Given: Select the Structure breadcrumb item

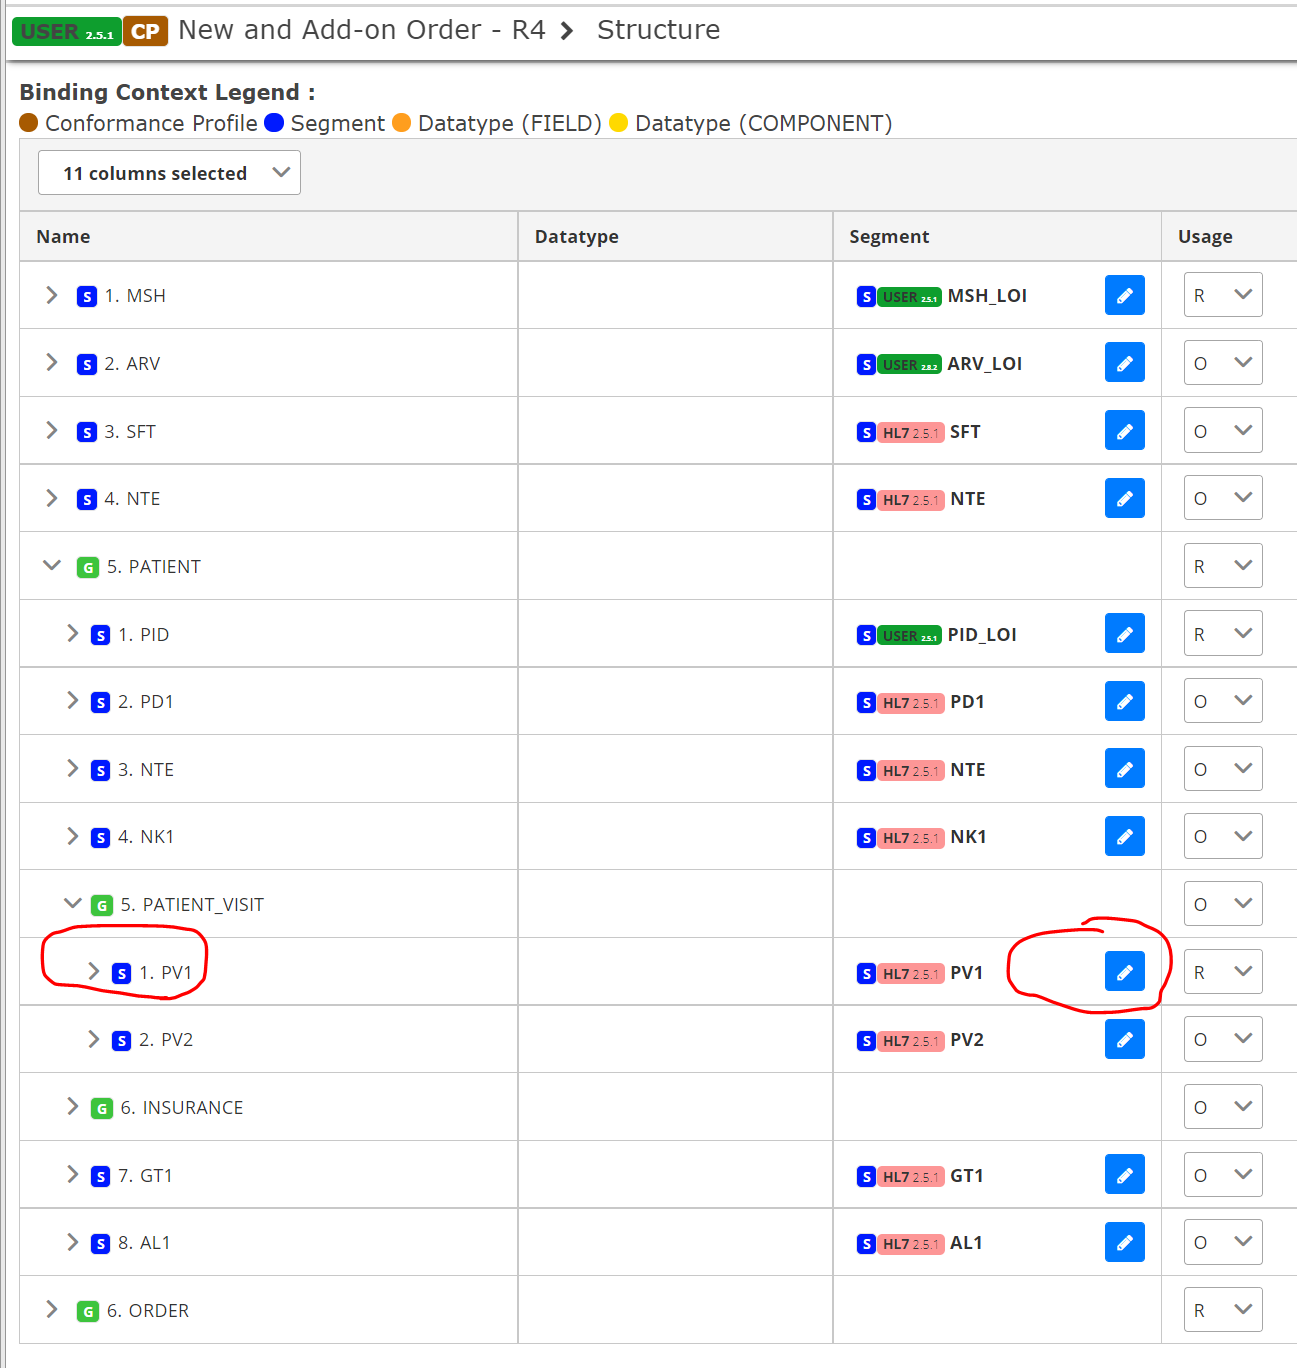Looking at the screenshot, I should (x=658, y=29).
